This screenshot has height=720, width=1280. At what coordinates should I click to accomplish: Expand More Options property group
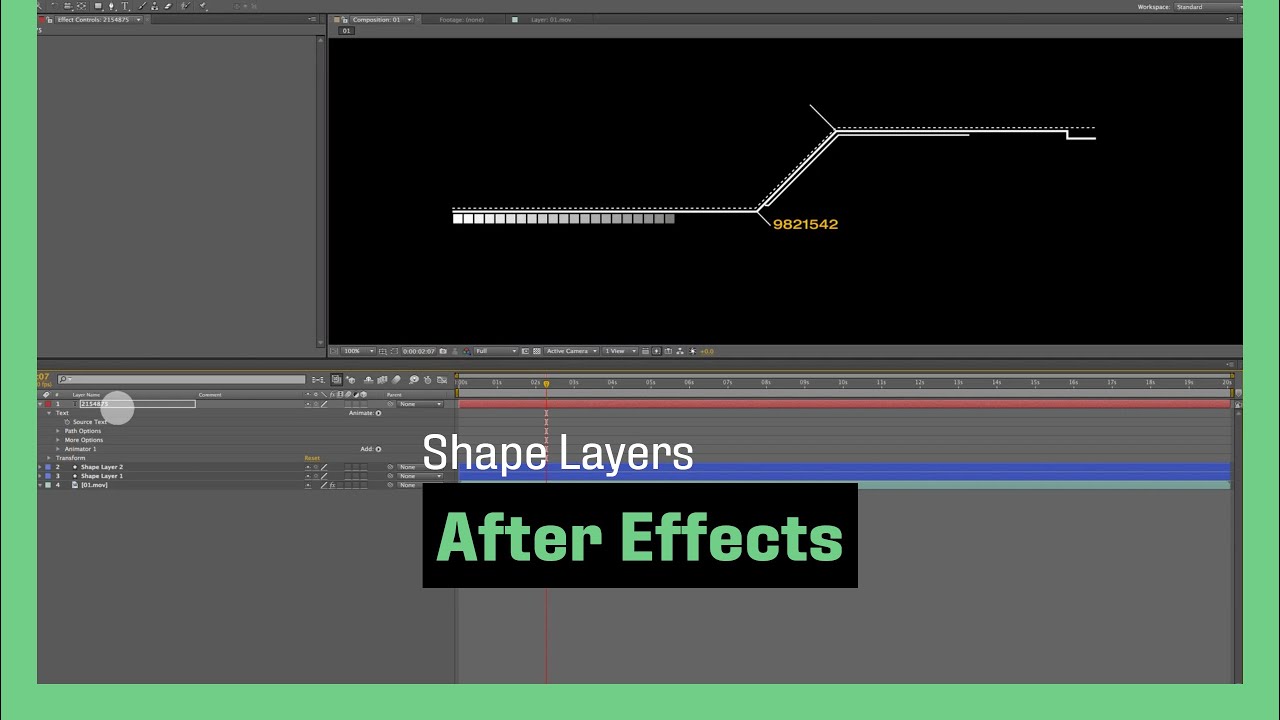pyautogui.click(x=58, y=440)
